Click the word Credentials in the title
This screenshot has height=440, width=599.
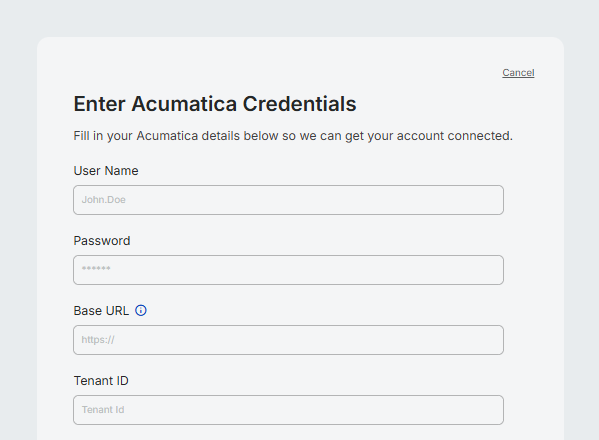click(x=300, y=104)
